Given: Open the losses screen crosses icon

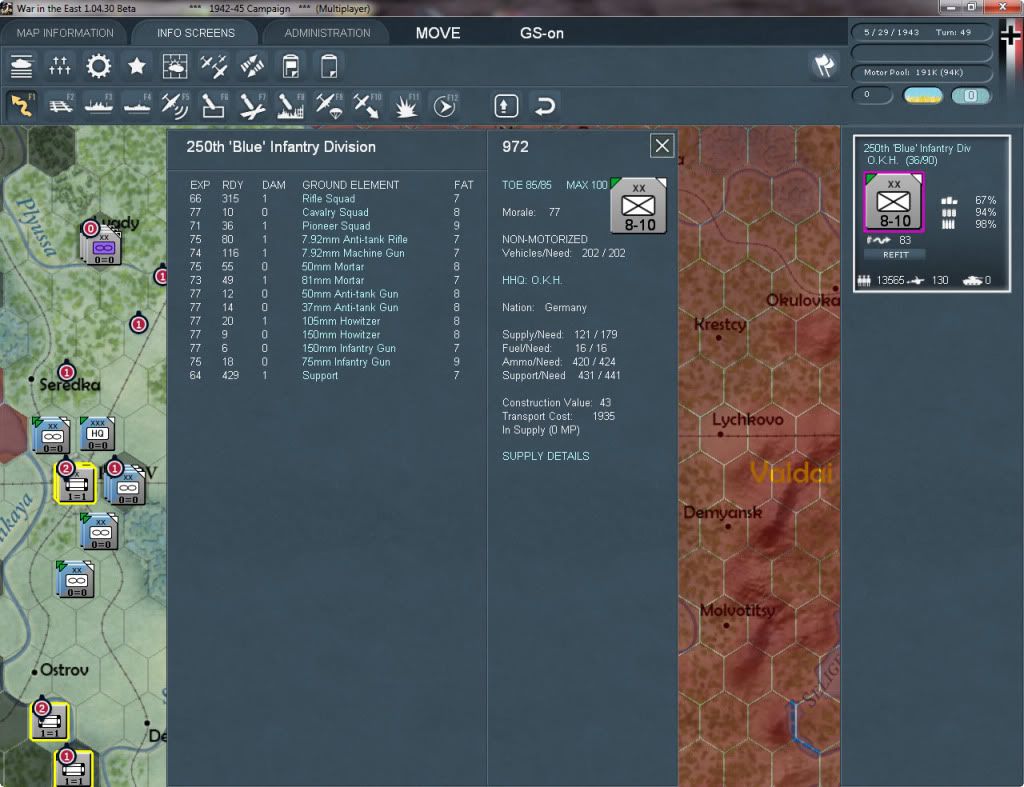Looking at the screenshot, I should tap(59, 66).
